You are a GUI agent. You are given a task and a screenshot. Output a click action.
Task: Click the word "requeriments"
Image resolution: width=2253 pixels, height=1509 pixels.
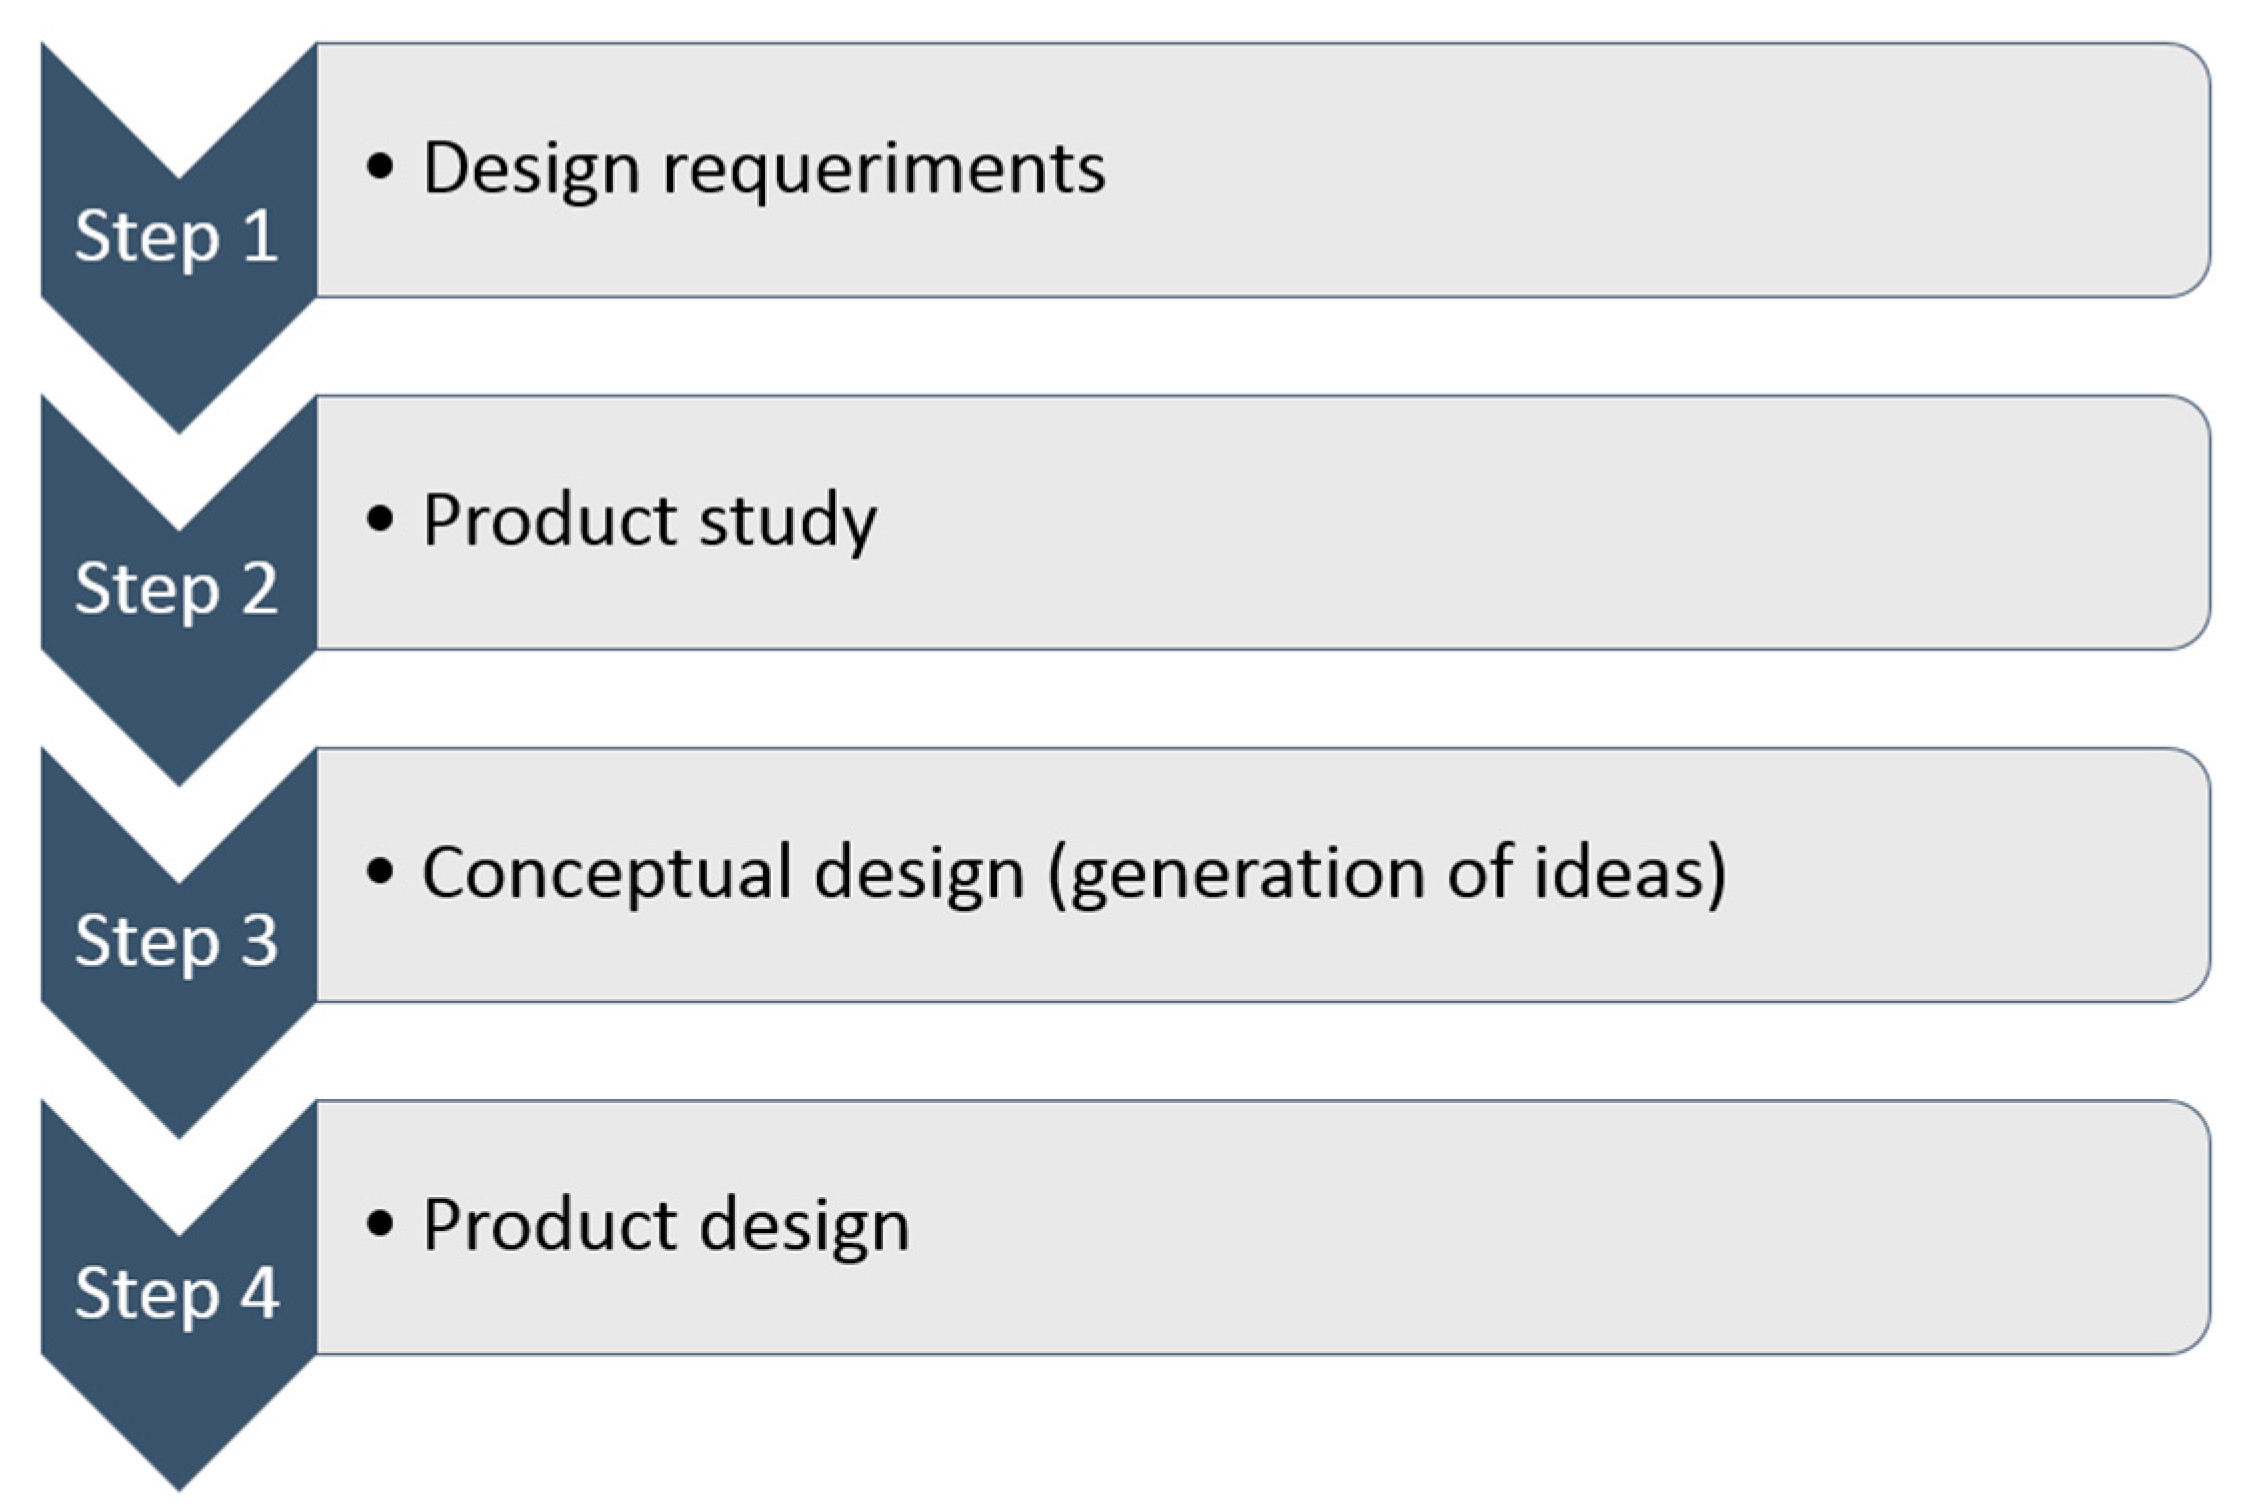(884, 168)
